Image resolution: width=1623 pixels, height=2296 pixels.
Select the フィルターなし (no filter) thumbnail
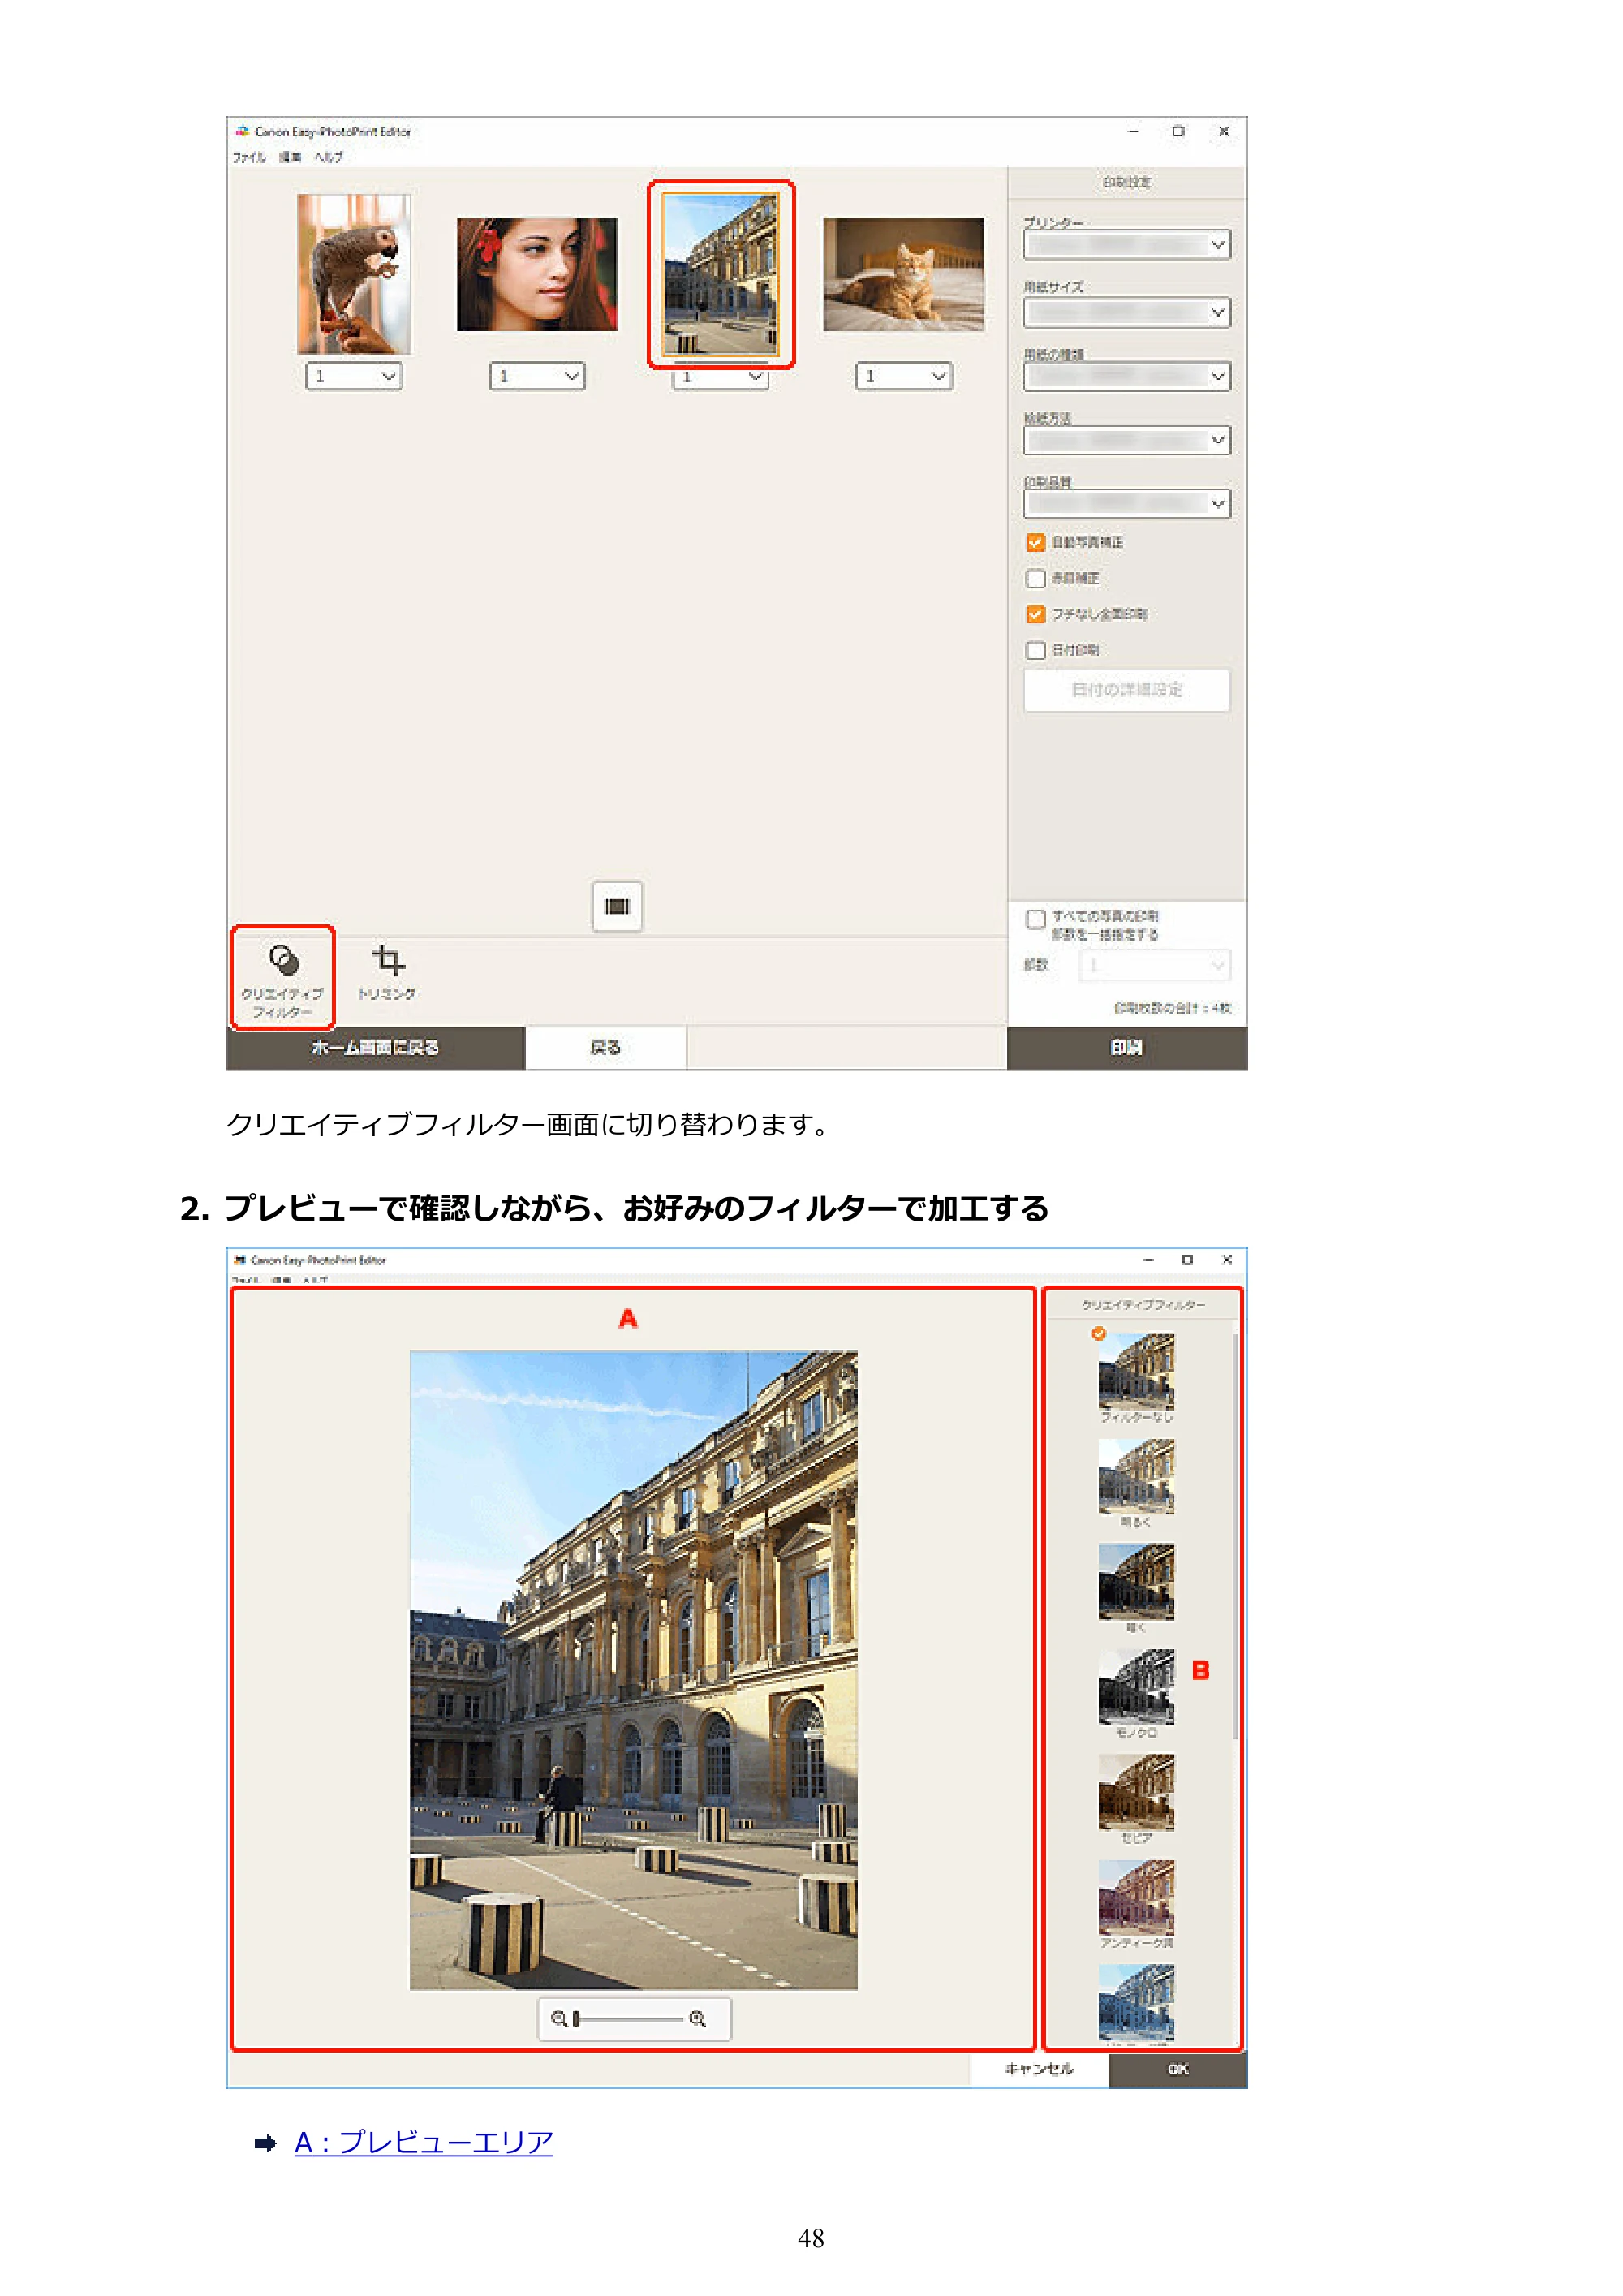[x=1136, y=1371]
